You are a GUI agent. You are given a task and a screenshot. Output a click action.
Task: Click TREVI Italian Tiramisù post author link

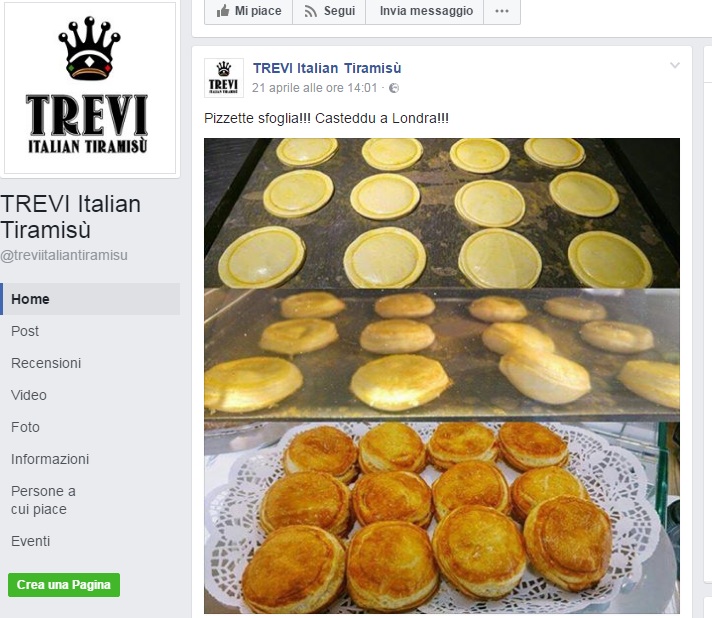tap(327, 68)
